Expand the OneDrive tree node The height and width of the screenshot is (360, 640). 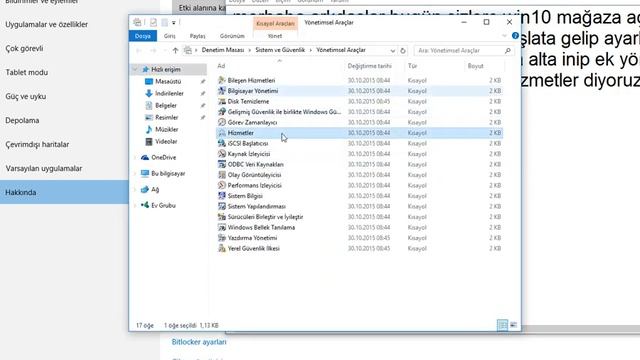pos(135,158)
